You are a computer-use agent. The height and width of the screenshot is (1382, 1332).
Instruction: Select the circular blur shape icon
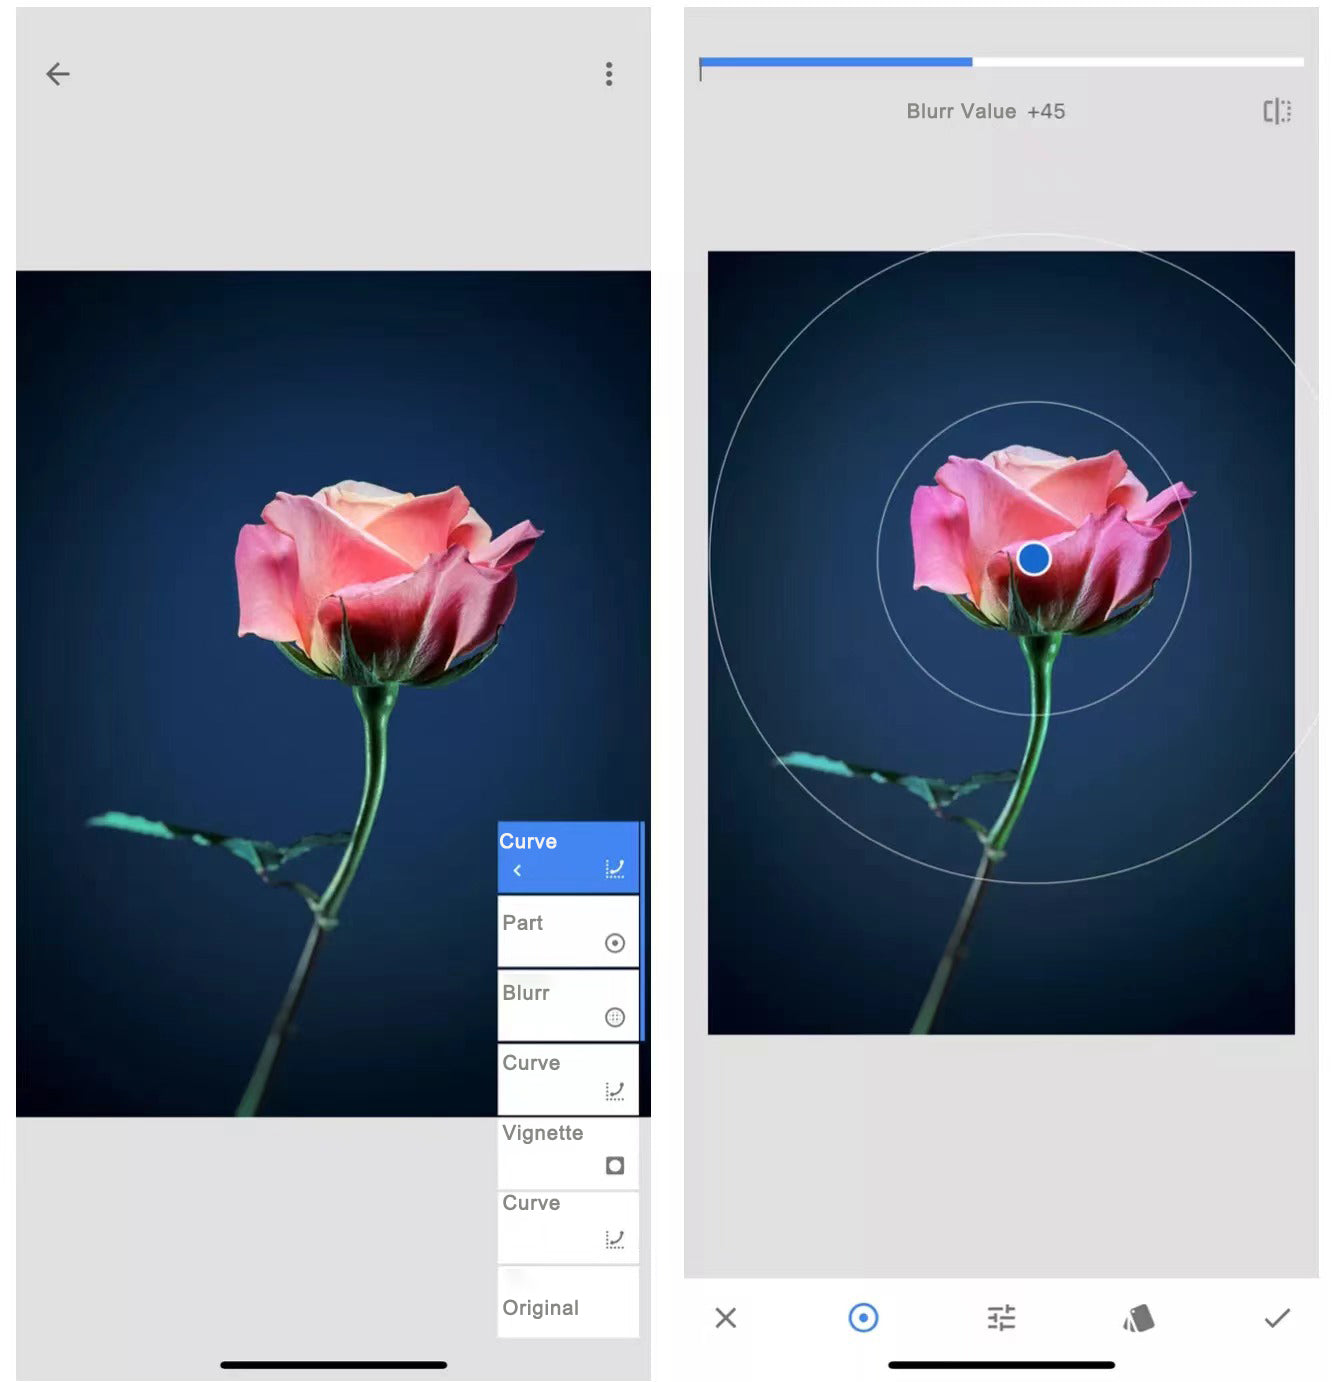[863, 1318]
